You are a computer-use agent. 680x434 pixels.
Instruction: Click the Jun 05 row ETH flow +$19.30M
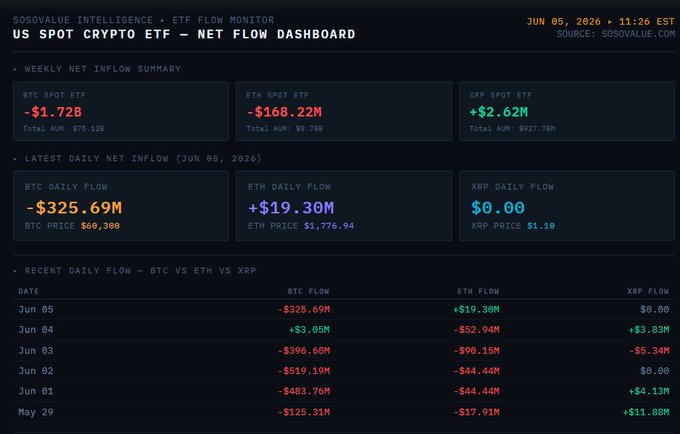[476, 310]
